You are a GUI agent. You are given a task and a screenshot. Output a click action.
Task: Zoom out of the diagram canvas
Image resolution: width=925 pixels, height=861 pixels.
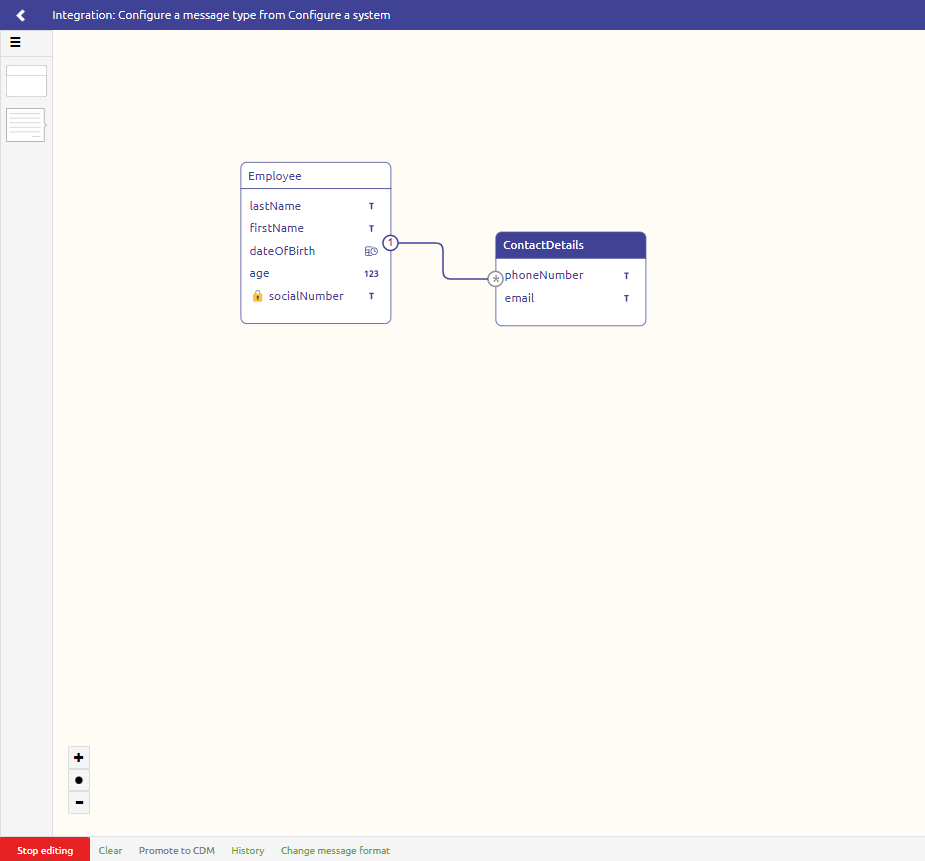pos(78,802)
